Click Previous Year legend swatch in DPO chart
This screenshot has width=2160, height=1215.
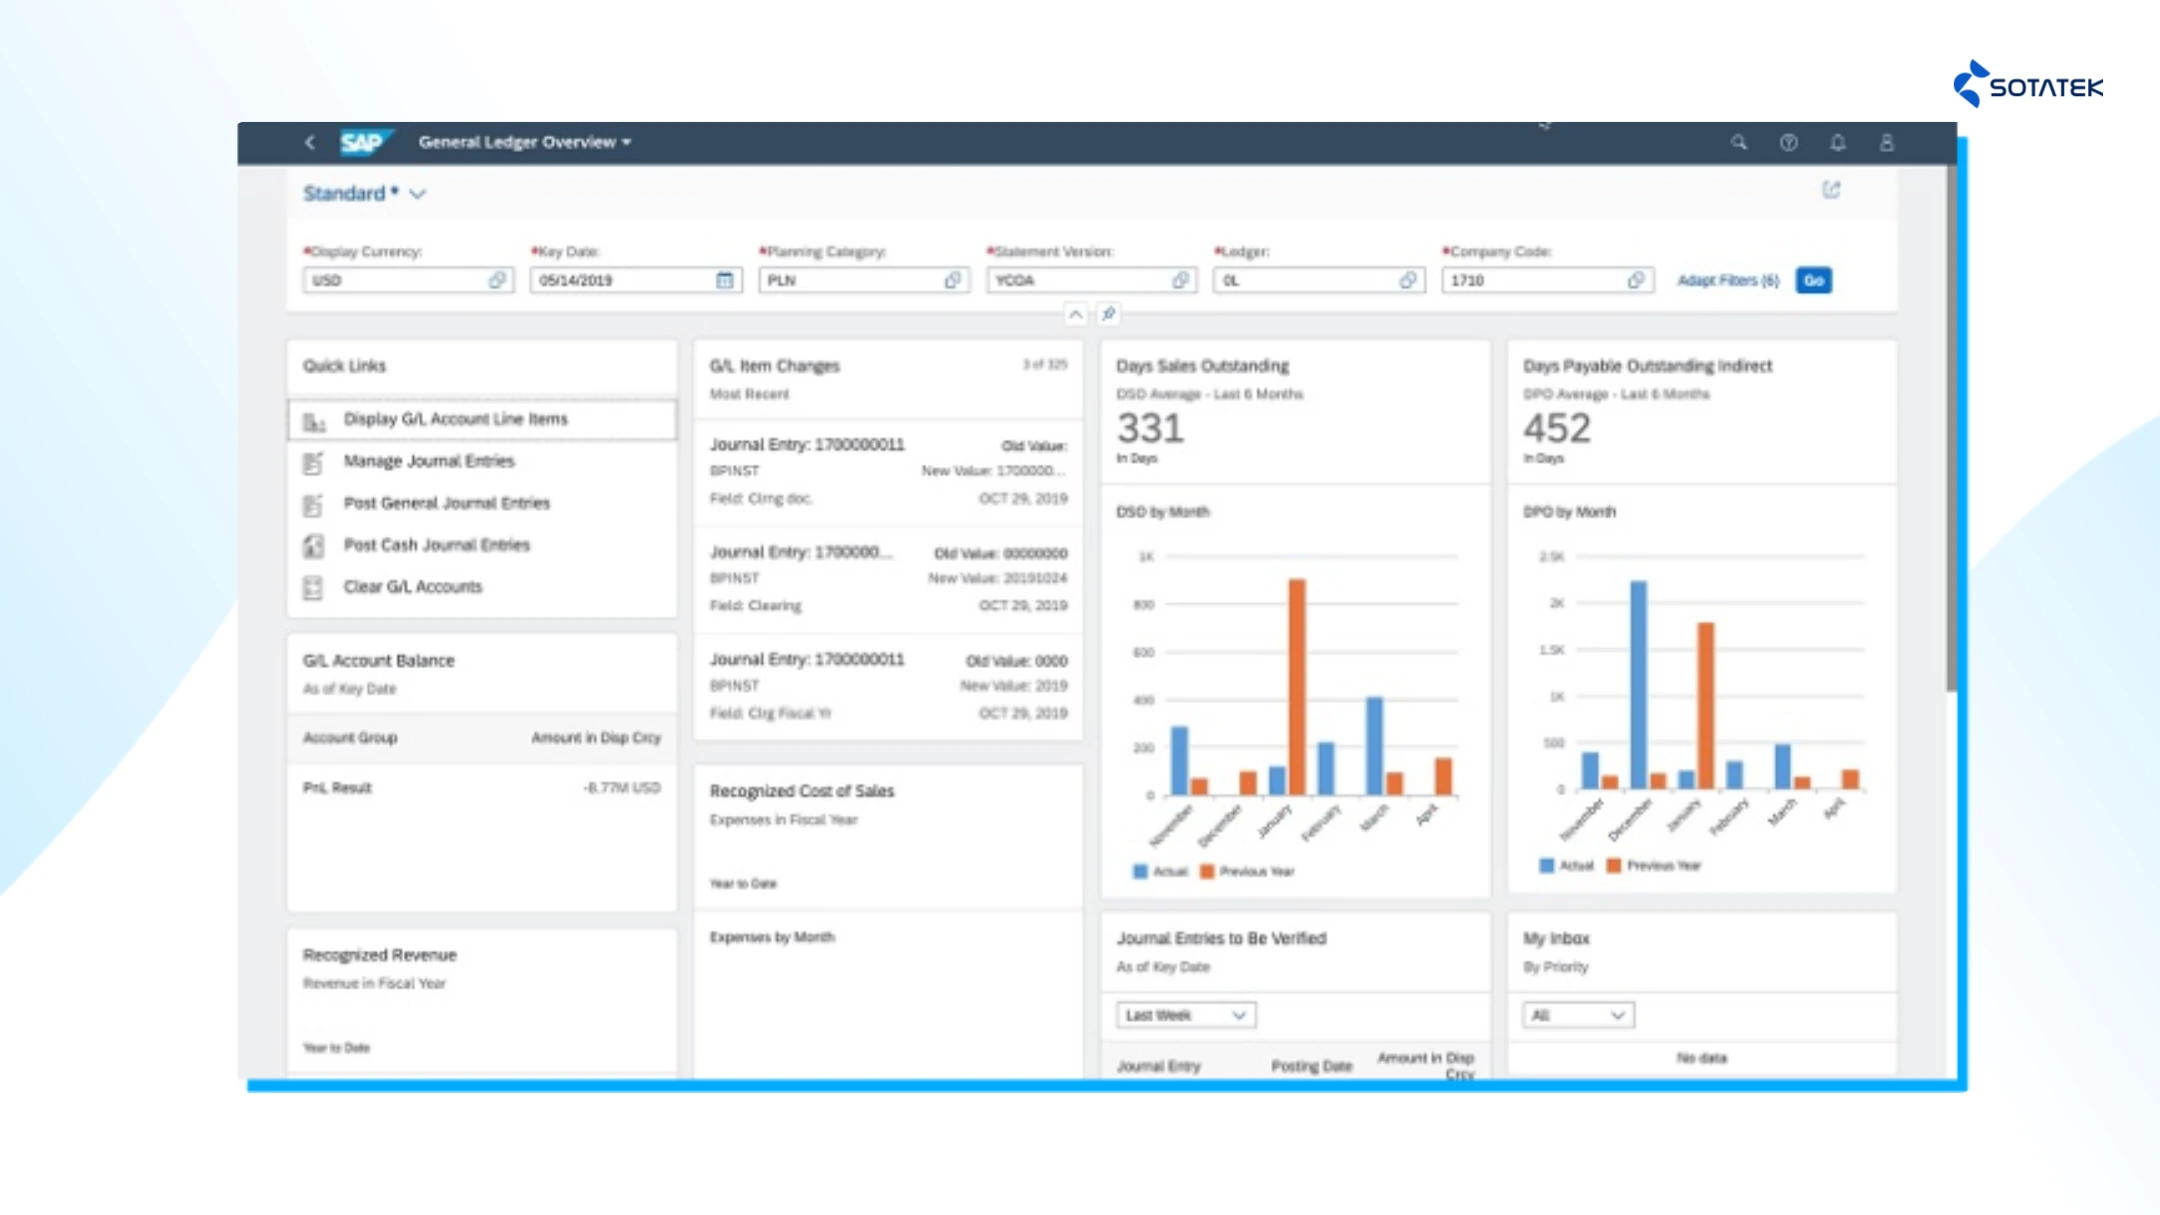pyautogui.click(x=1613, y=865)
